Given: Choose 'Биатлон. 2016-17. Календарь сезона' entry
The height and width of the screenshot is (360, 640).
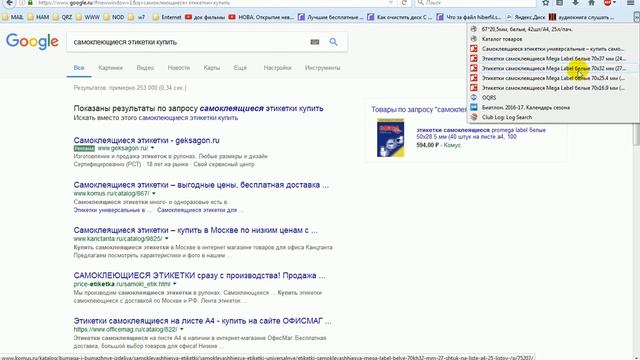Looking at the screenshot, I should coord(553,107).
